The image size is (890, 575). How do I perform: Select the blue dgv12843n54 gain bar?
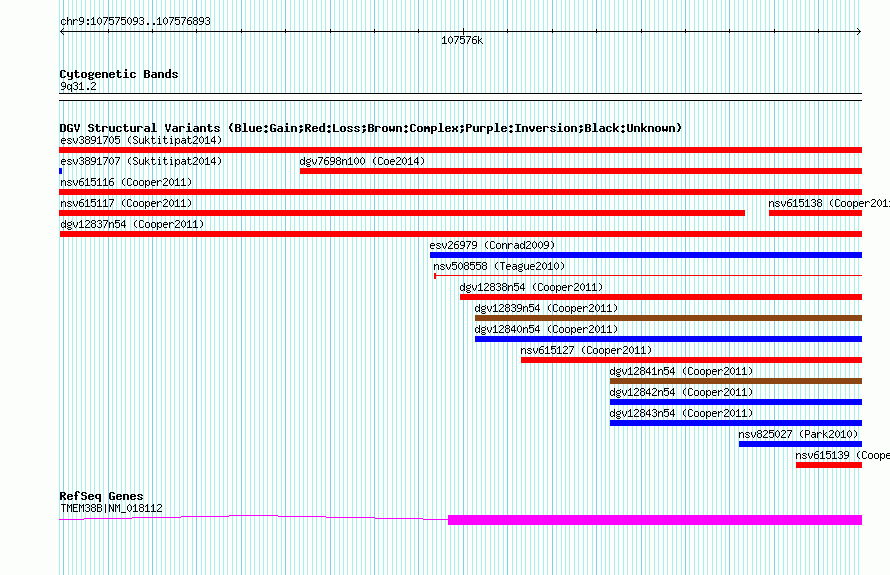(736, 423)
